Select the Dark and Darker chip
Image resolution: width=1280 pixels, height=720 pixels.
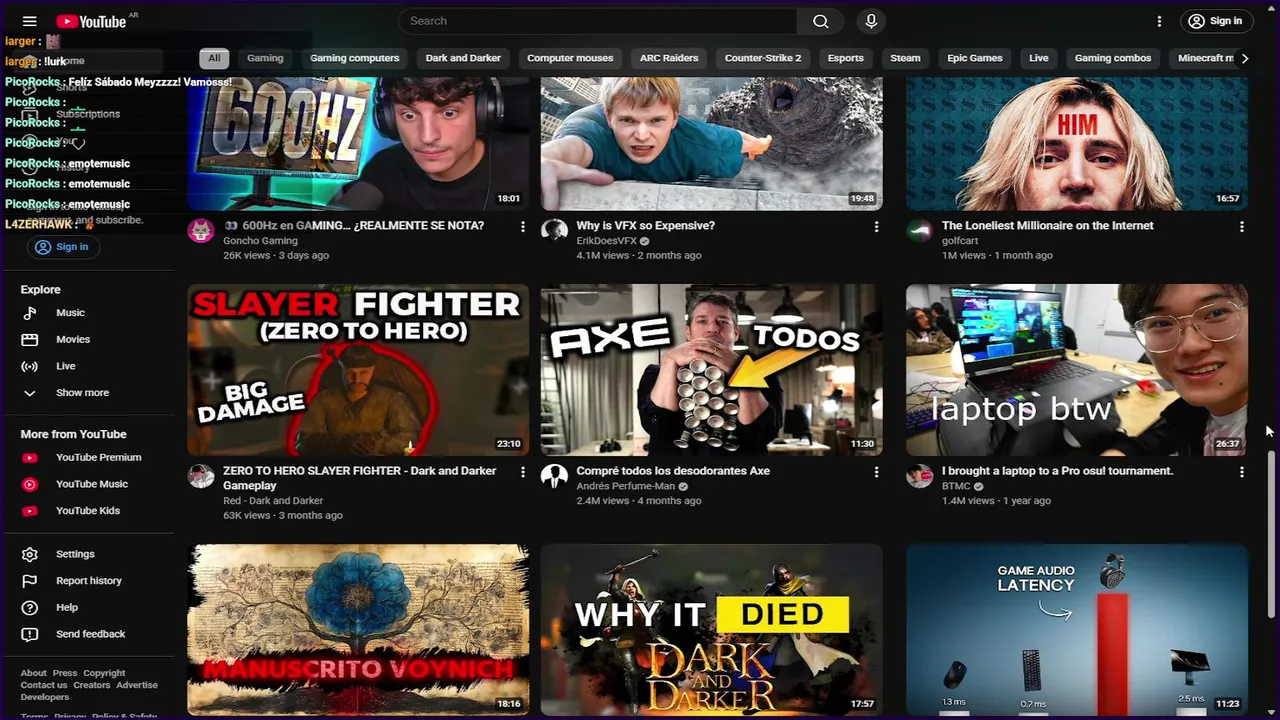[463, 58]
